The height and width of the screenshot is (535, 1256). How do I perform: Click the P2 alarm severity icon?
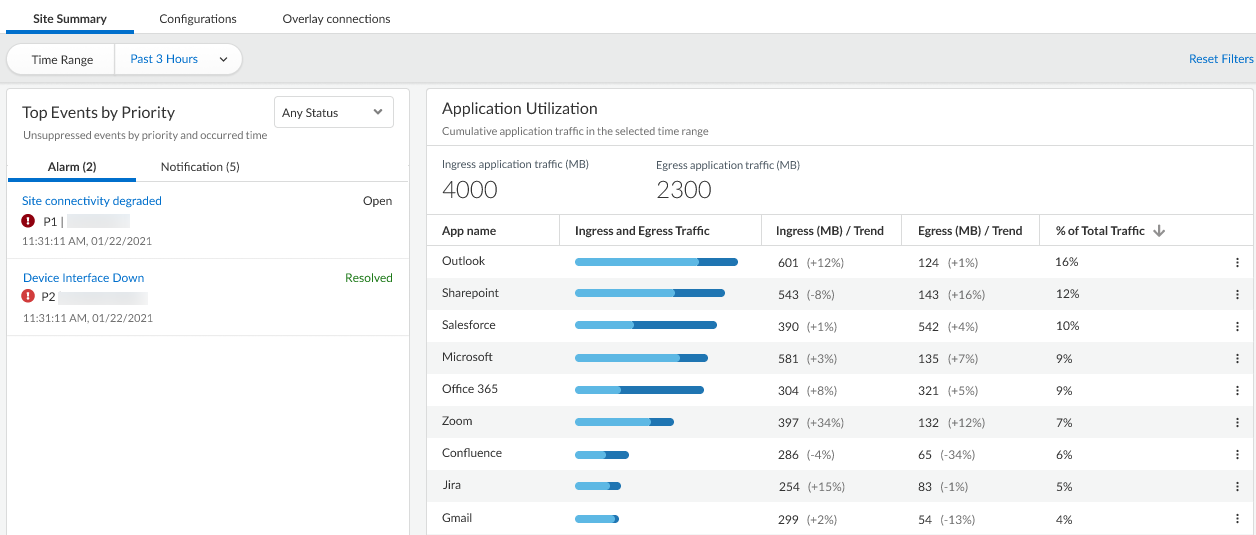tap(28, 297)
